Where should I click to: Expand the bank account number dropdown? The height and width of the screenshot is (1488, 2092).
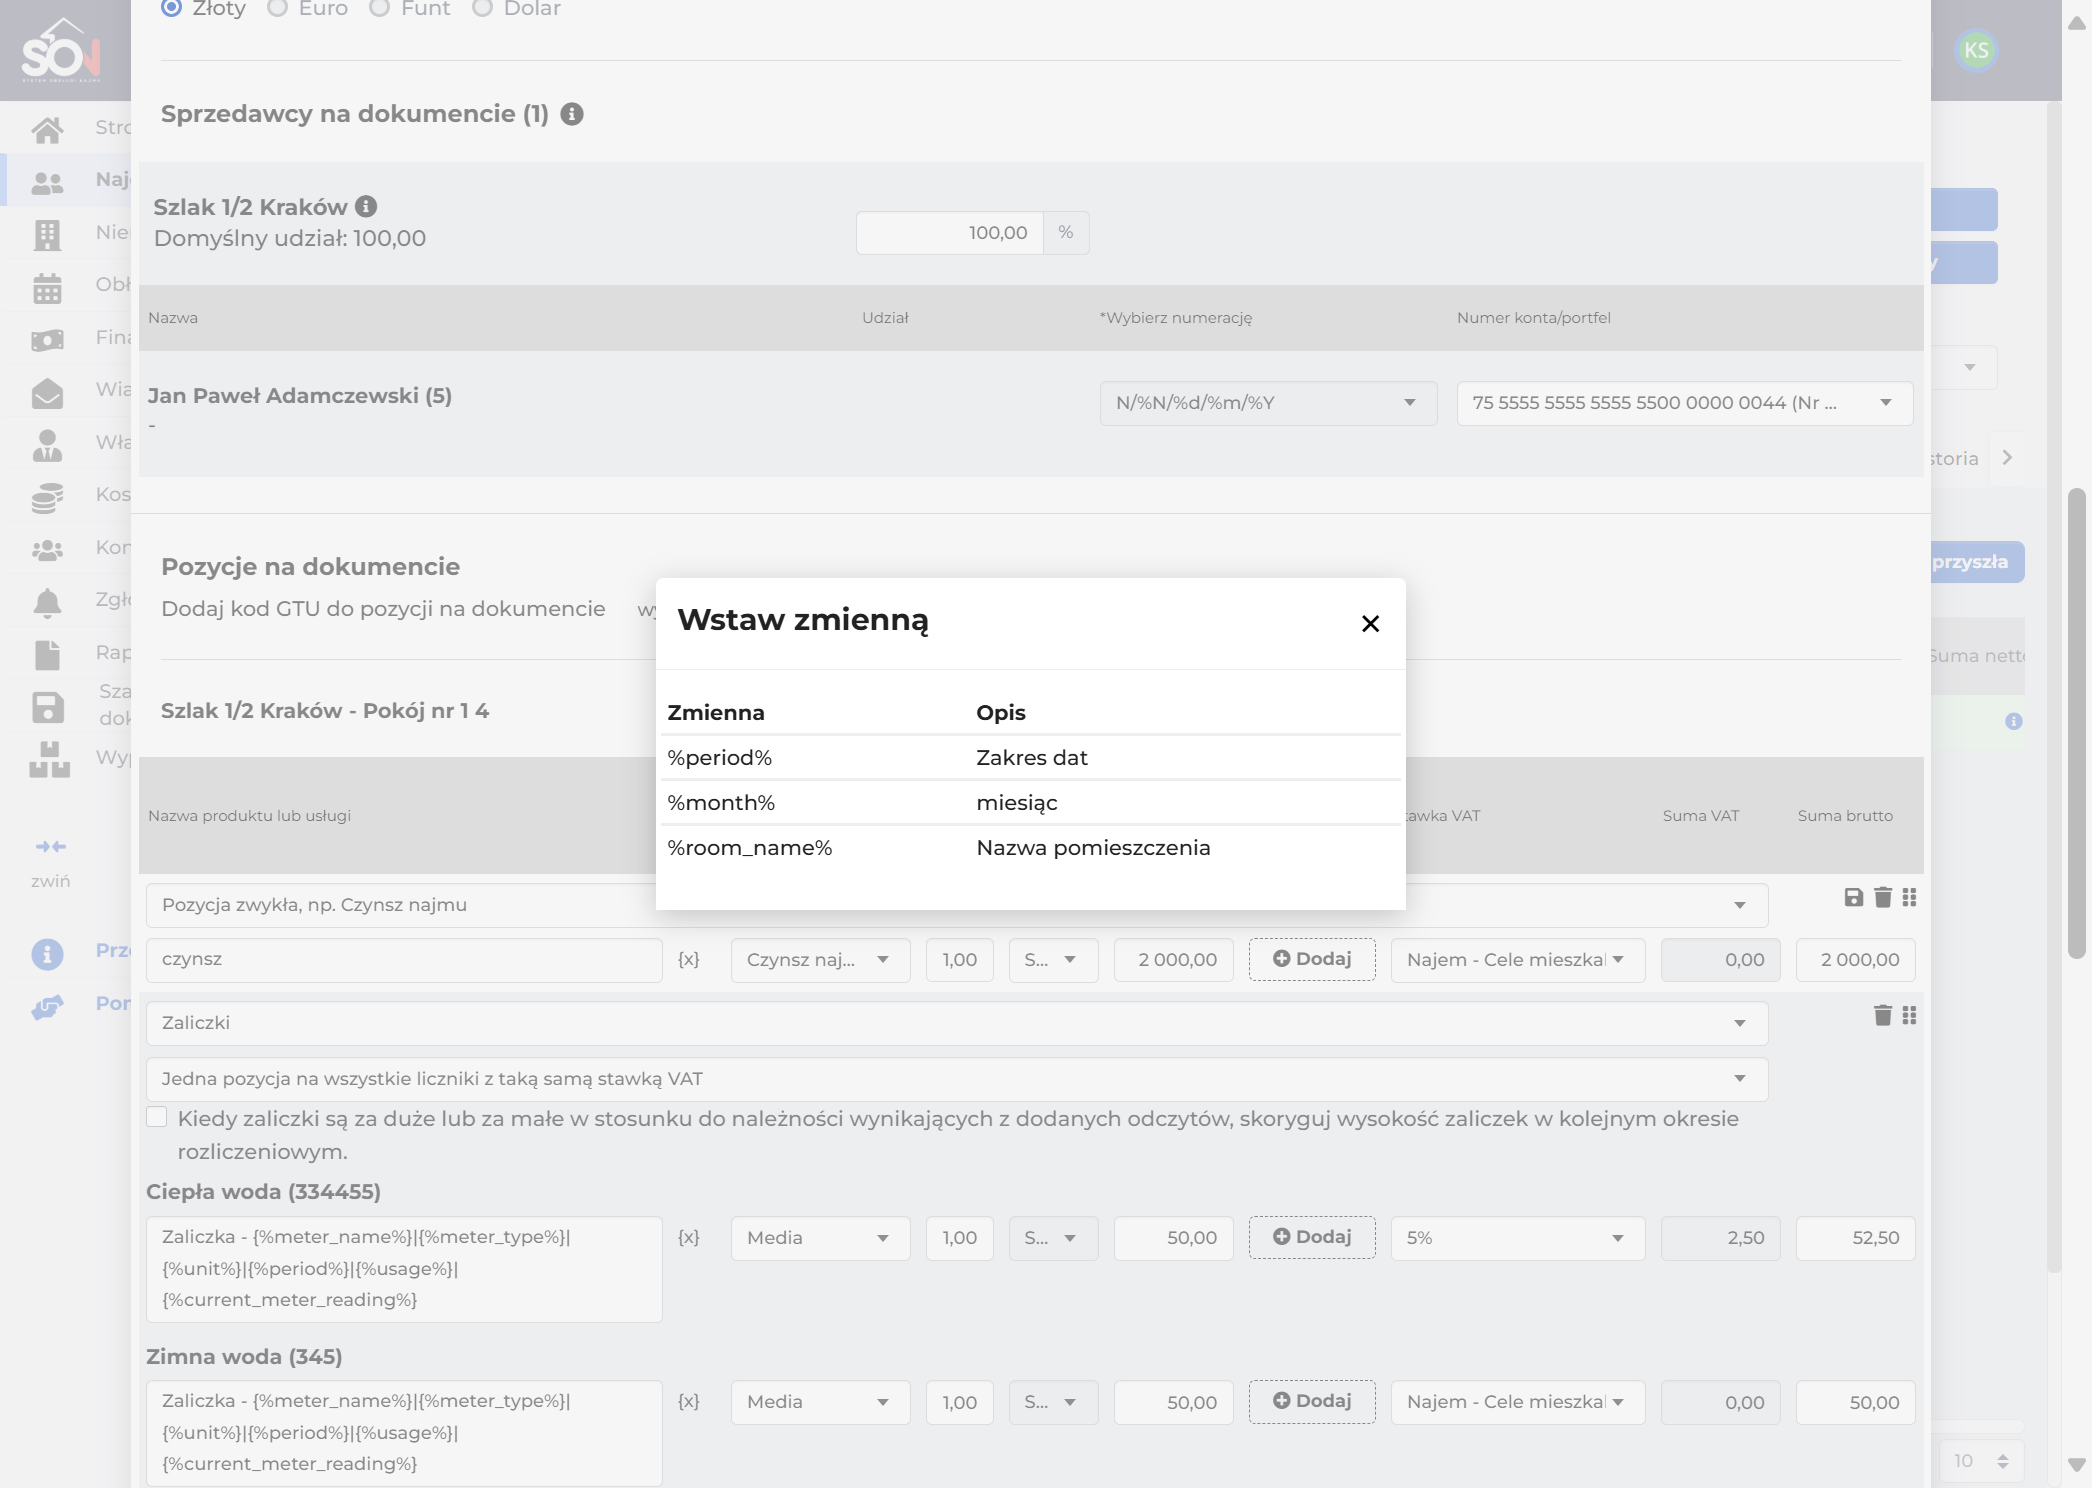click(x=1684, y=403)
